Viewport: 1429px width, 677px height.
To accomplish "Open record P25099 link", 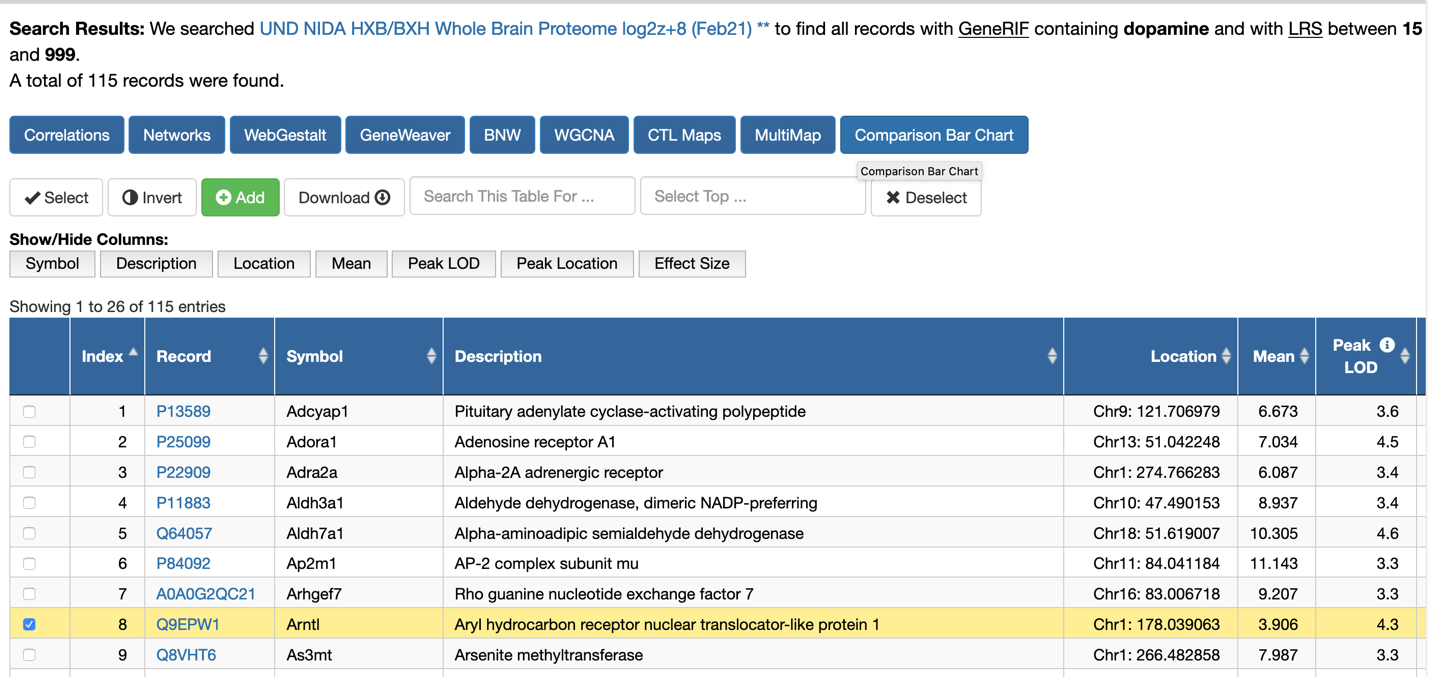I will (183, 442).
